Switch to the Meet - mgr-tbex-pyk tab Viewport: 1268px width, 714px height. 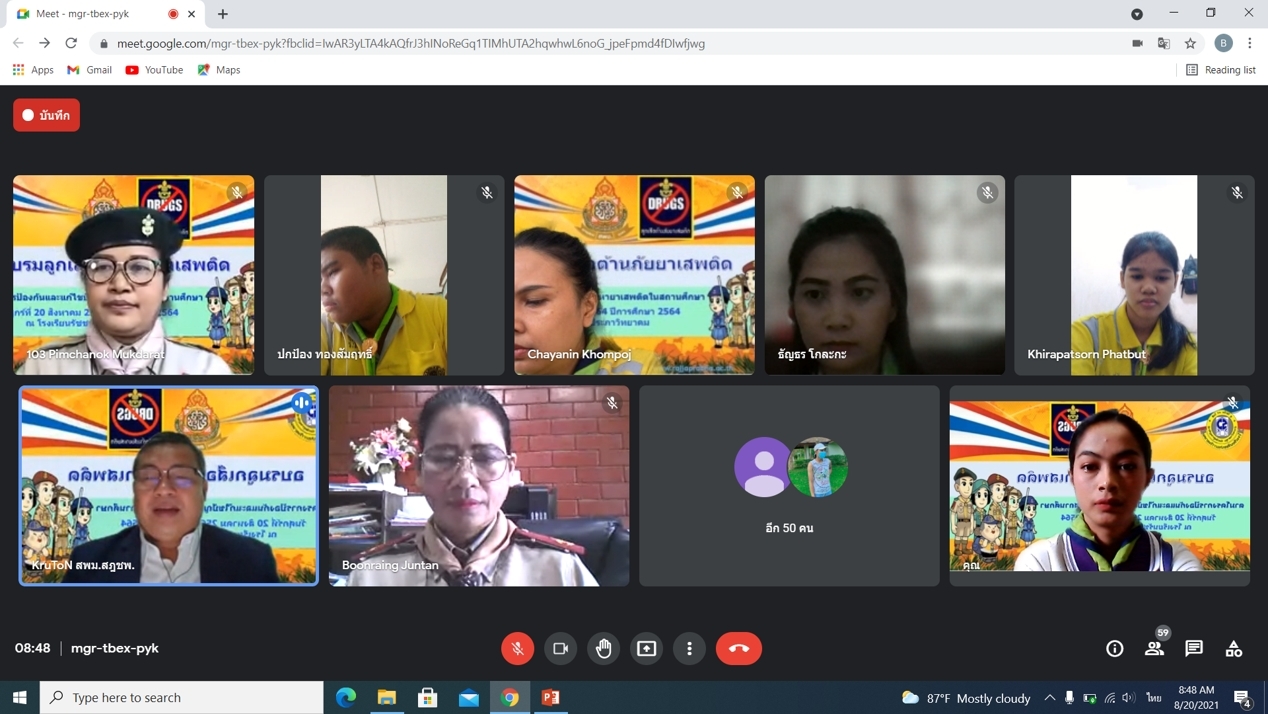pos(95,14)
